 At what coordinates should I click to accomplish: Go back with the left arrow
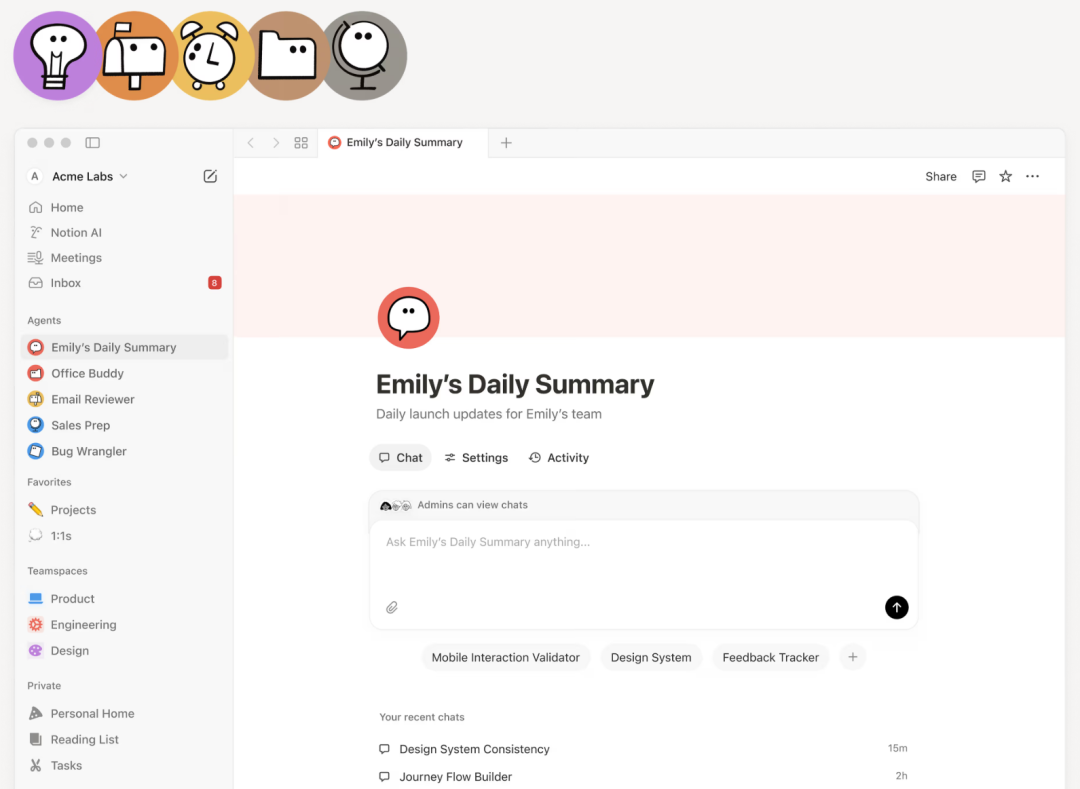pos(251,143)
